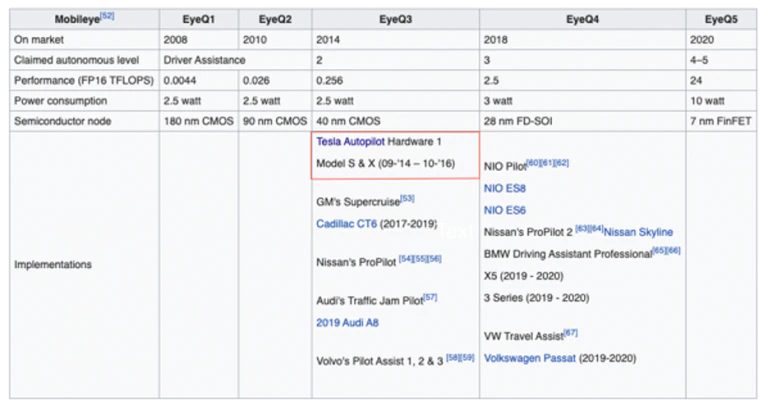Click the '3 Series (2019 - 2020)' text
The width and height of the screenshot is (768, 402).
tap(536, 298)
